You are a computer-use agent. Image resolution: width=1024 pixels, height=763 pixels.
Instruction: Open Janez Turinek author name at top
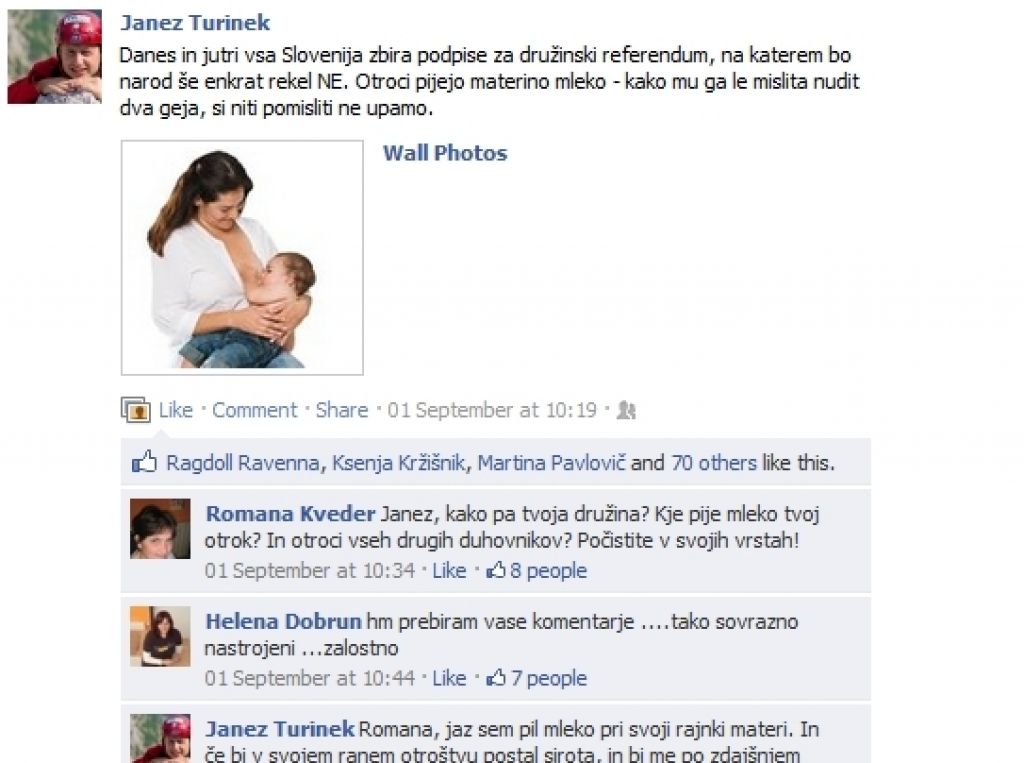pyautogui.click(x=195, y=22)
